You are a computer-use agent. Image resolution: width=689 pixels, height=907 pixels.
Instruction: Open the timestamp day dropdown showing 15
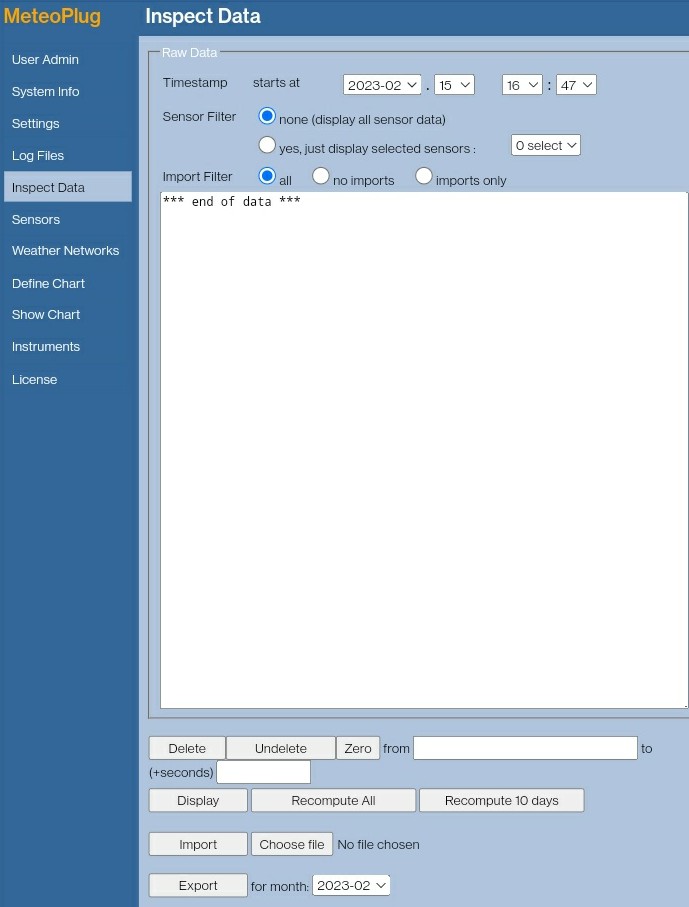(454, 85)
